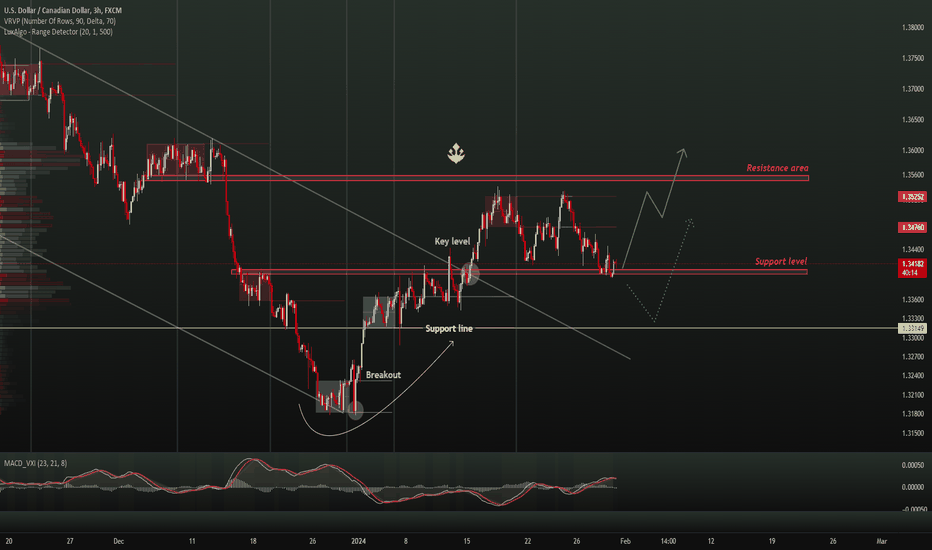Click the 22 date label on time axis
The height and width of the screenshot is (550, 932).
(x=528, y=542)
